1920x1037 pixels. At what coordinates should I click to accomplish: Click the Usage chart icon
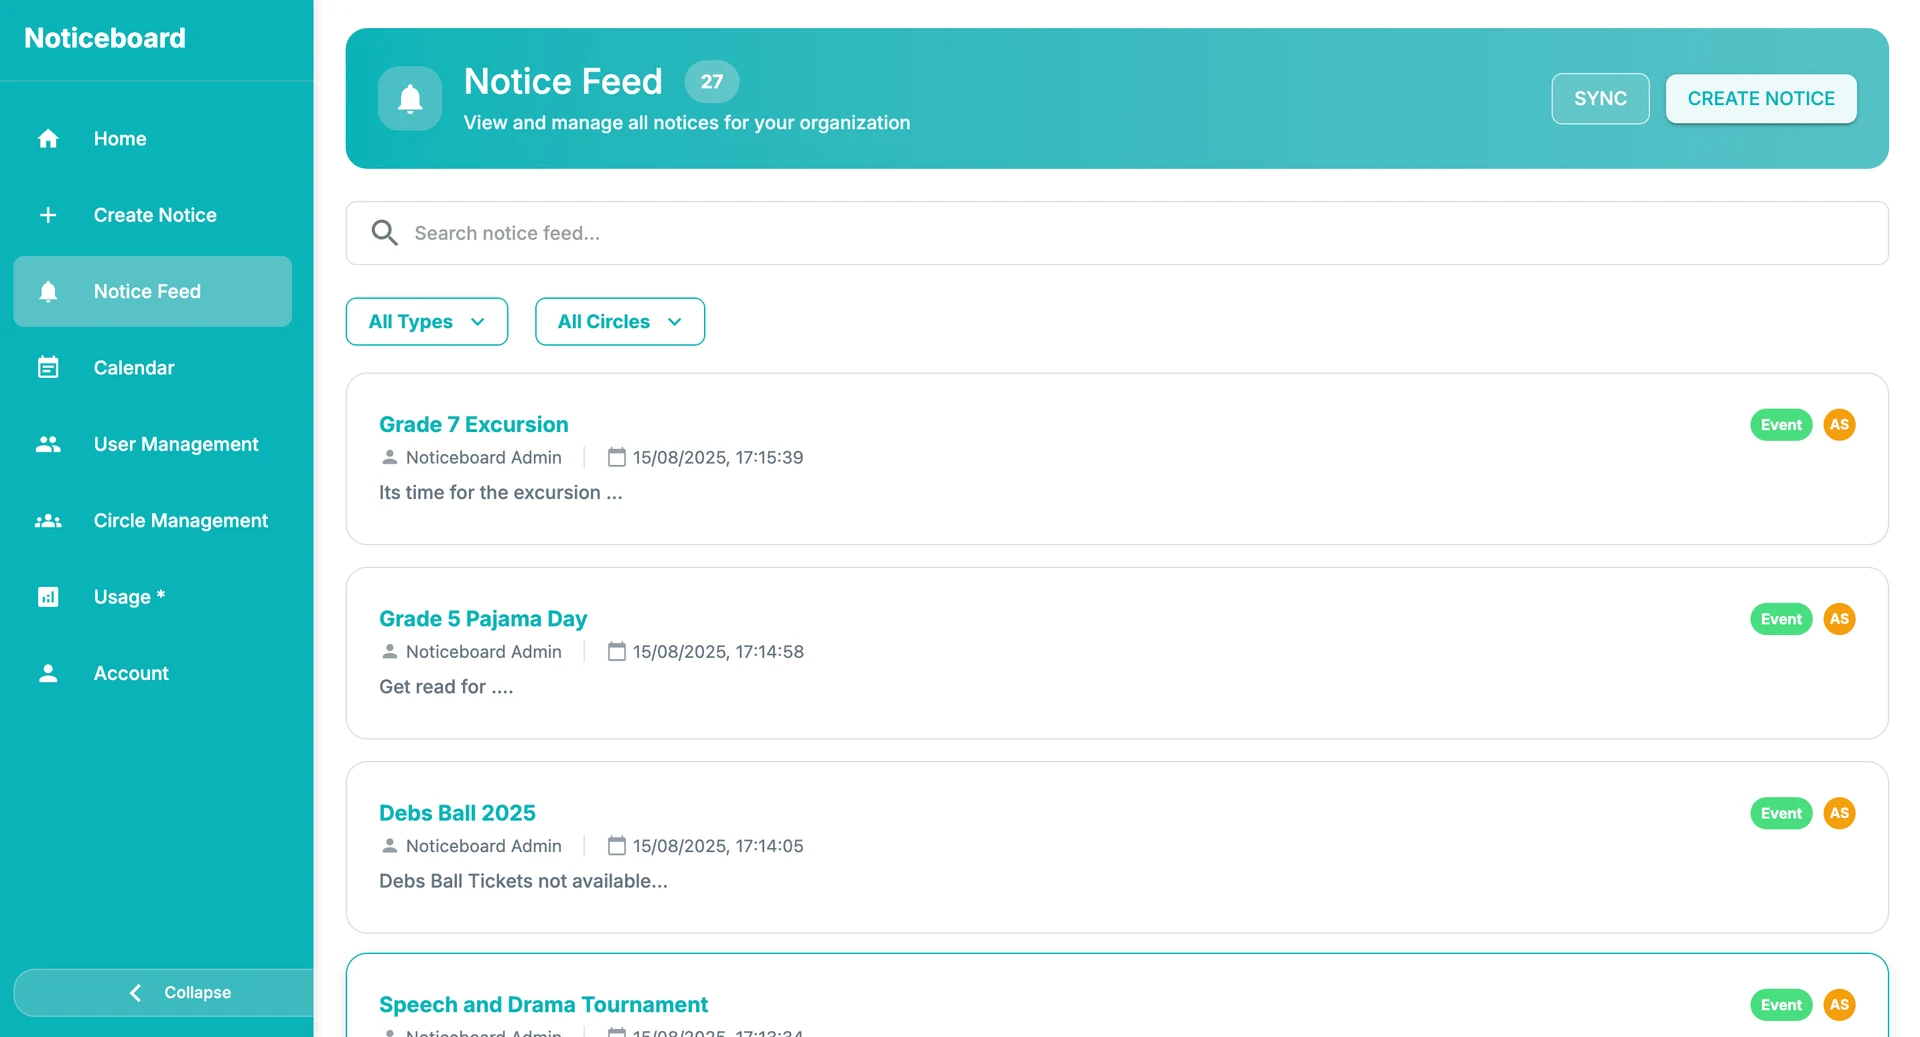tap(48, 597)
